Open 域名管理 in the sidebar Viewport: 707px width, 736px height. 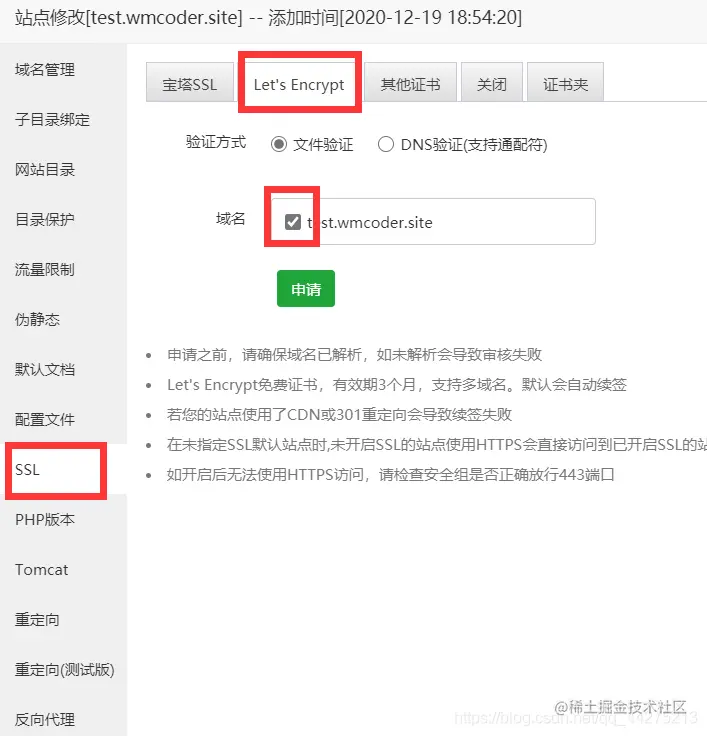63,69
